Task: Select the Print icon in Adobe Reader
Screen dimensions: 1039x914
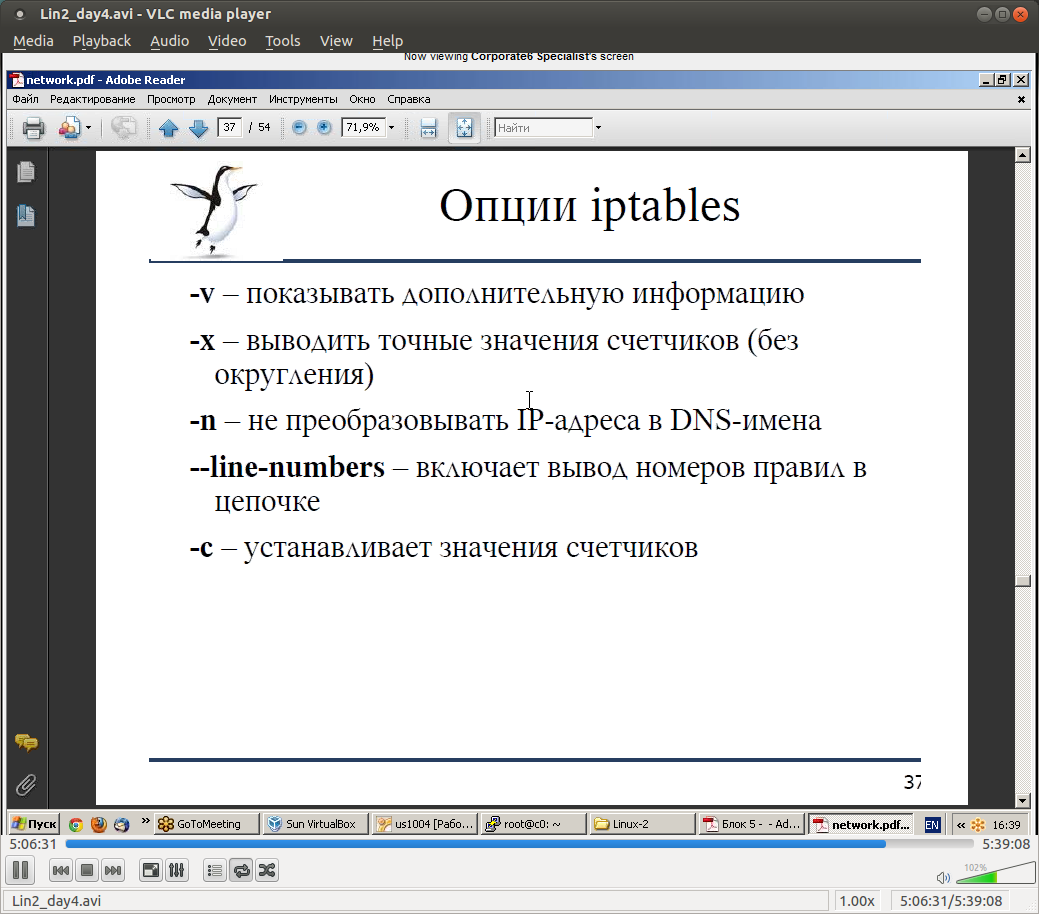Action: (x=32, y=127)
